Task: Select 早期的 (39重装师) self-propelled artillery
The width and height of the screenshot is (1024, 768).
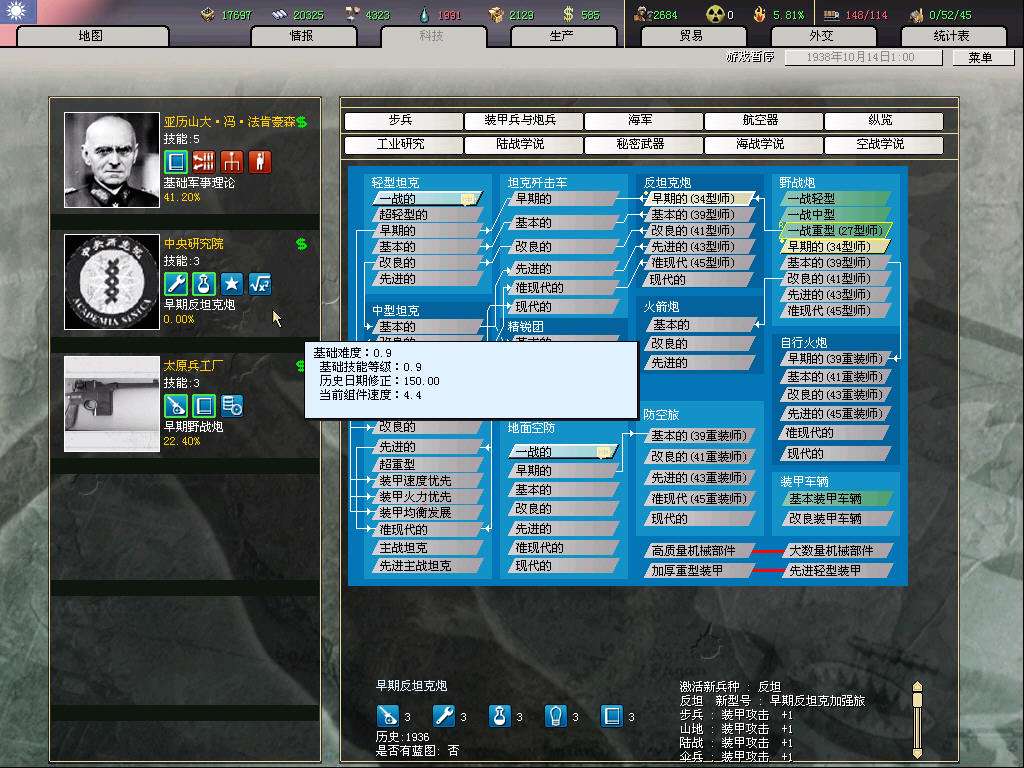Action: [835, 359]
